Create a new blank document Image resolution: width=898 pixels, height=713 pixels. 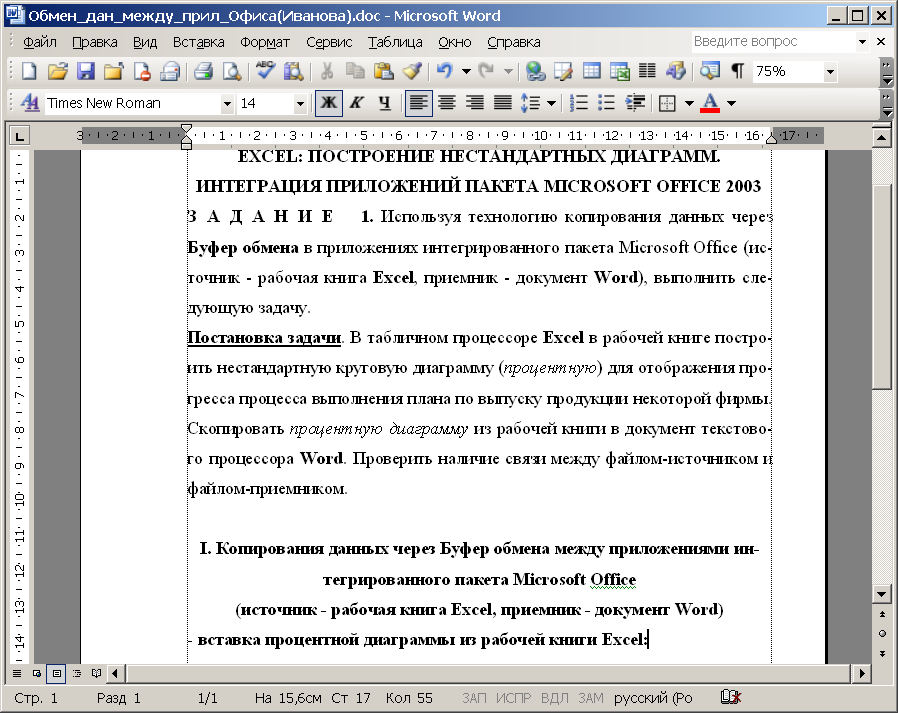(x=29, y=72)
